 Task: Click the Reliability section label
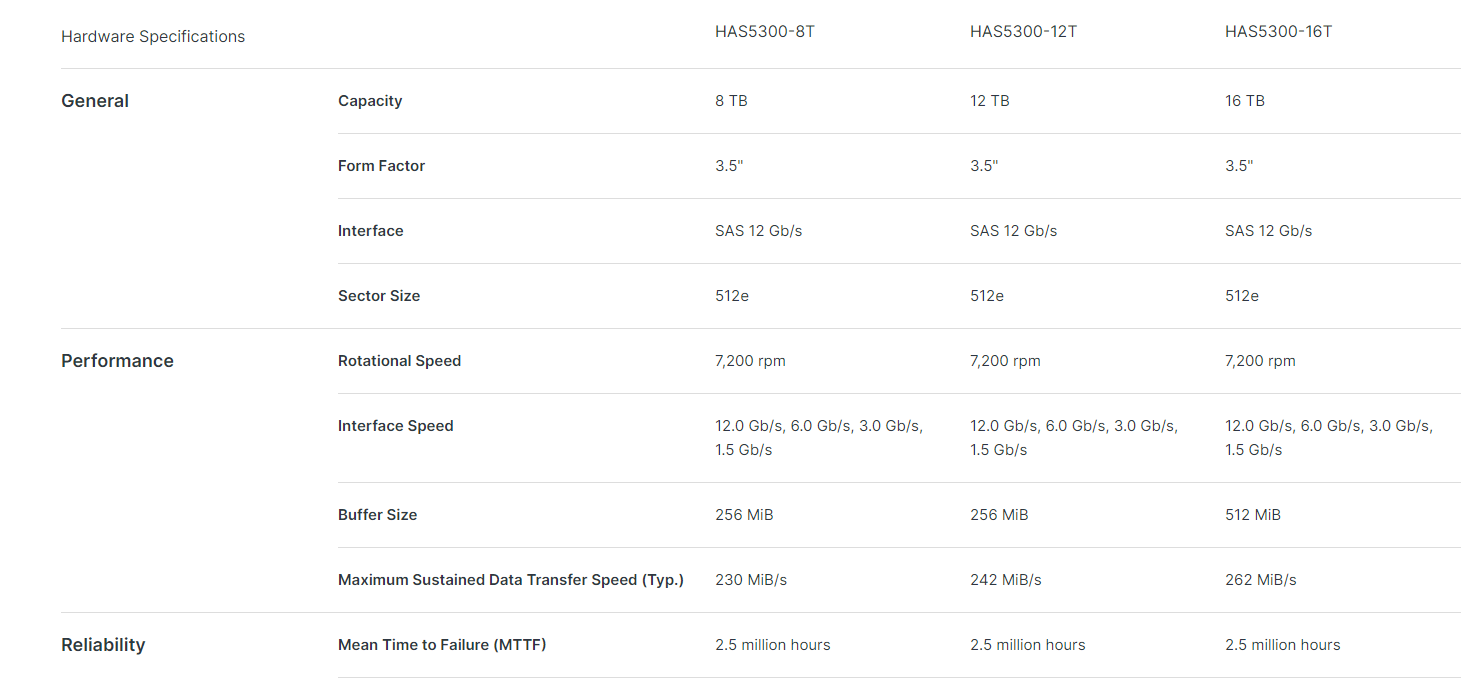(x=103, y=645)
